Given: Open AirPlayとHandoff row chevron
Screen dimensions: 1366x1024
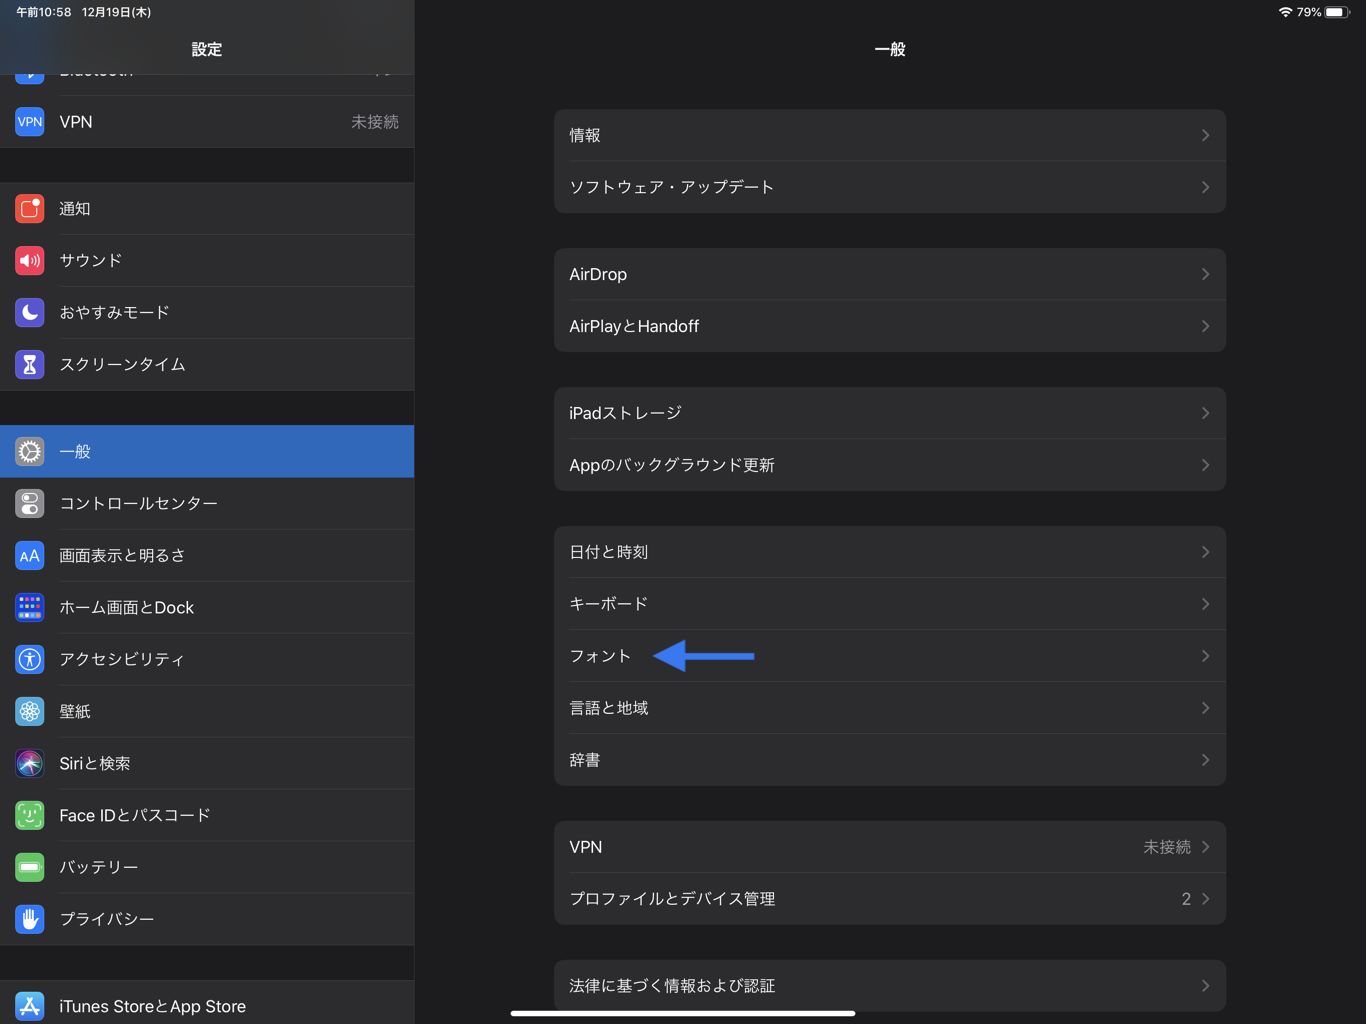Looking at the screenshot, I should (x=1205, y=326).
